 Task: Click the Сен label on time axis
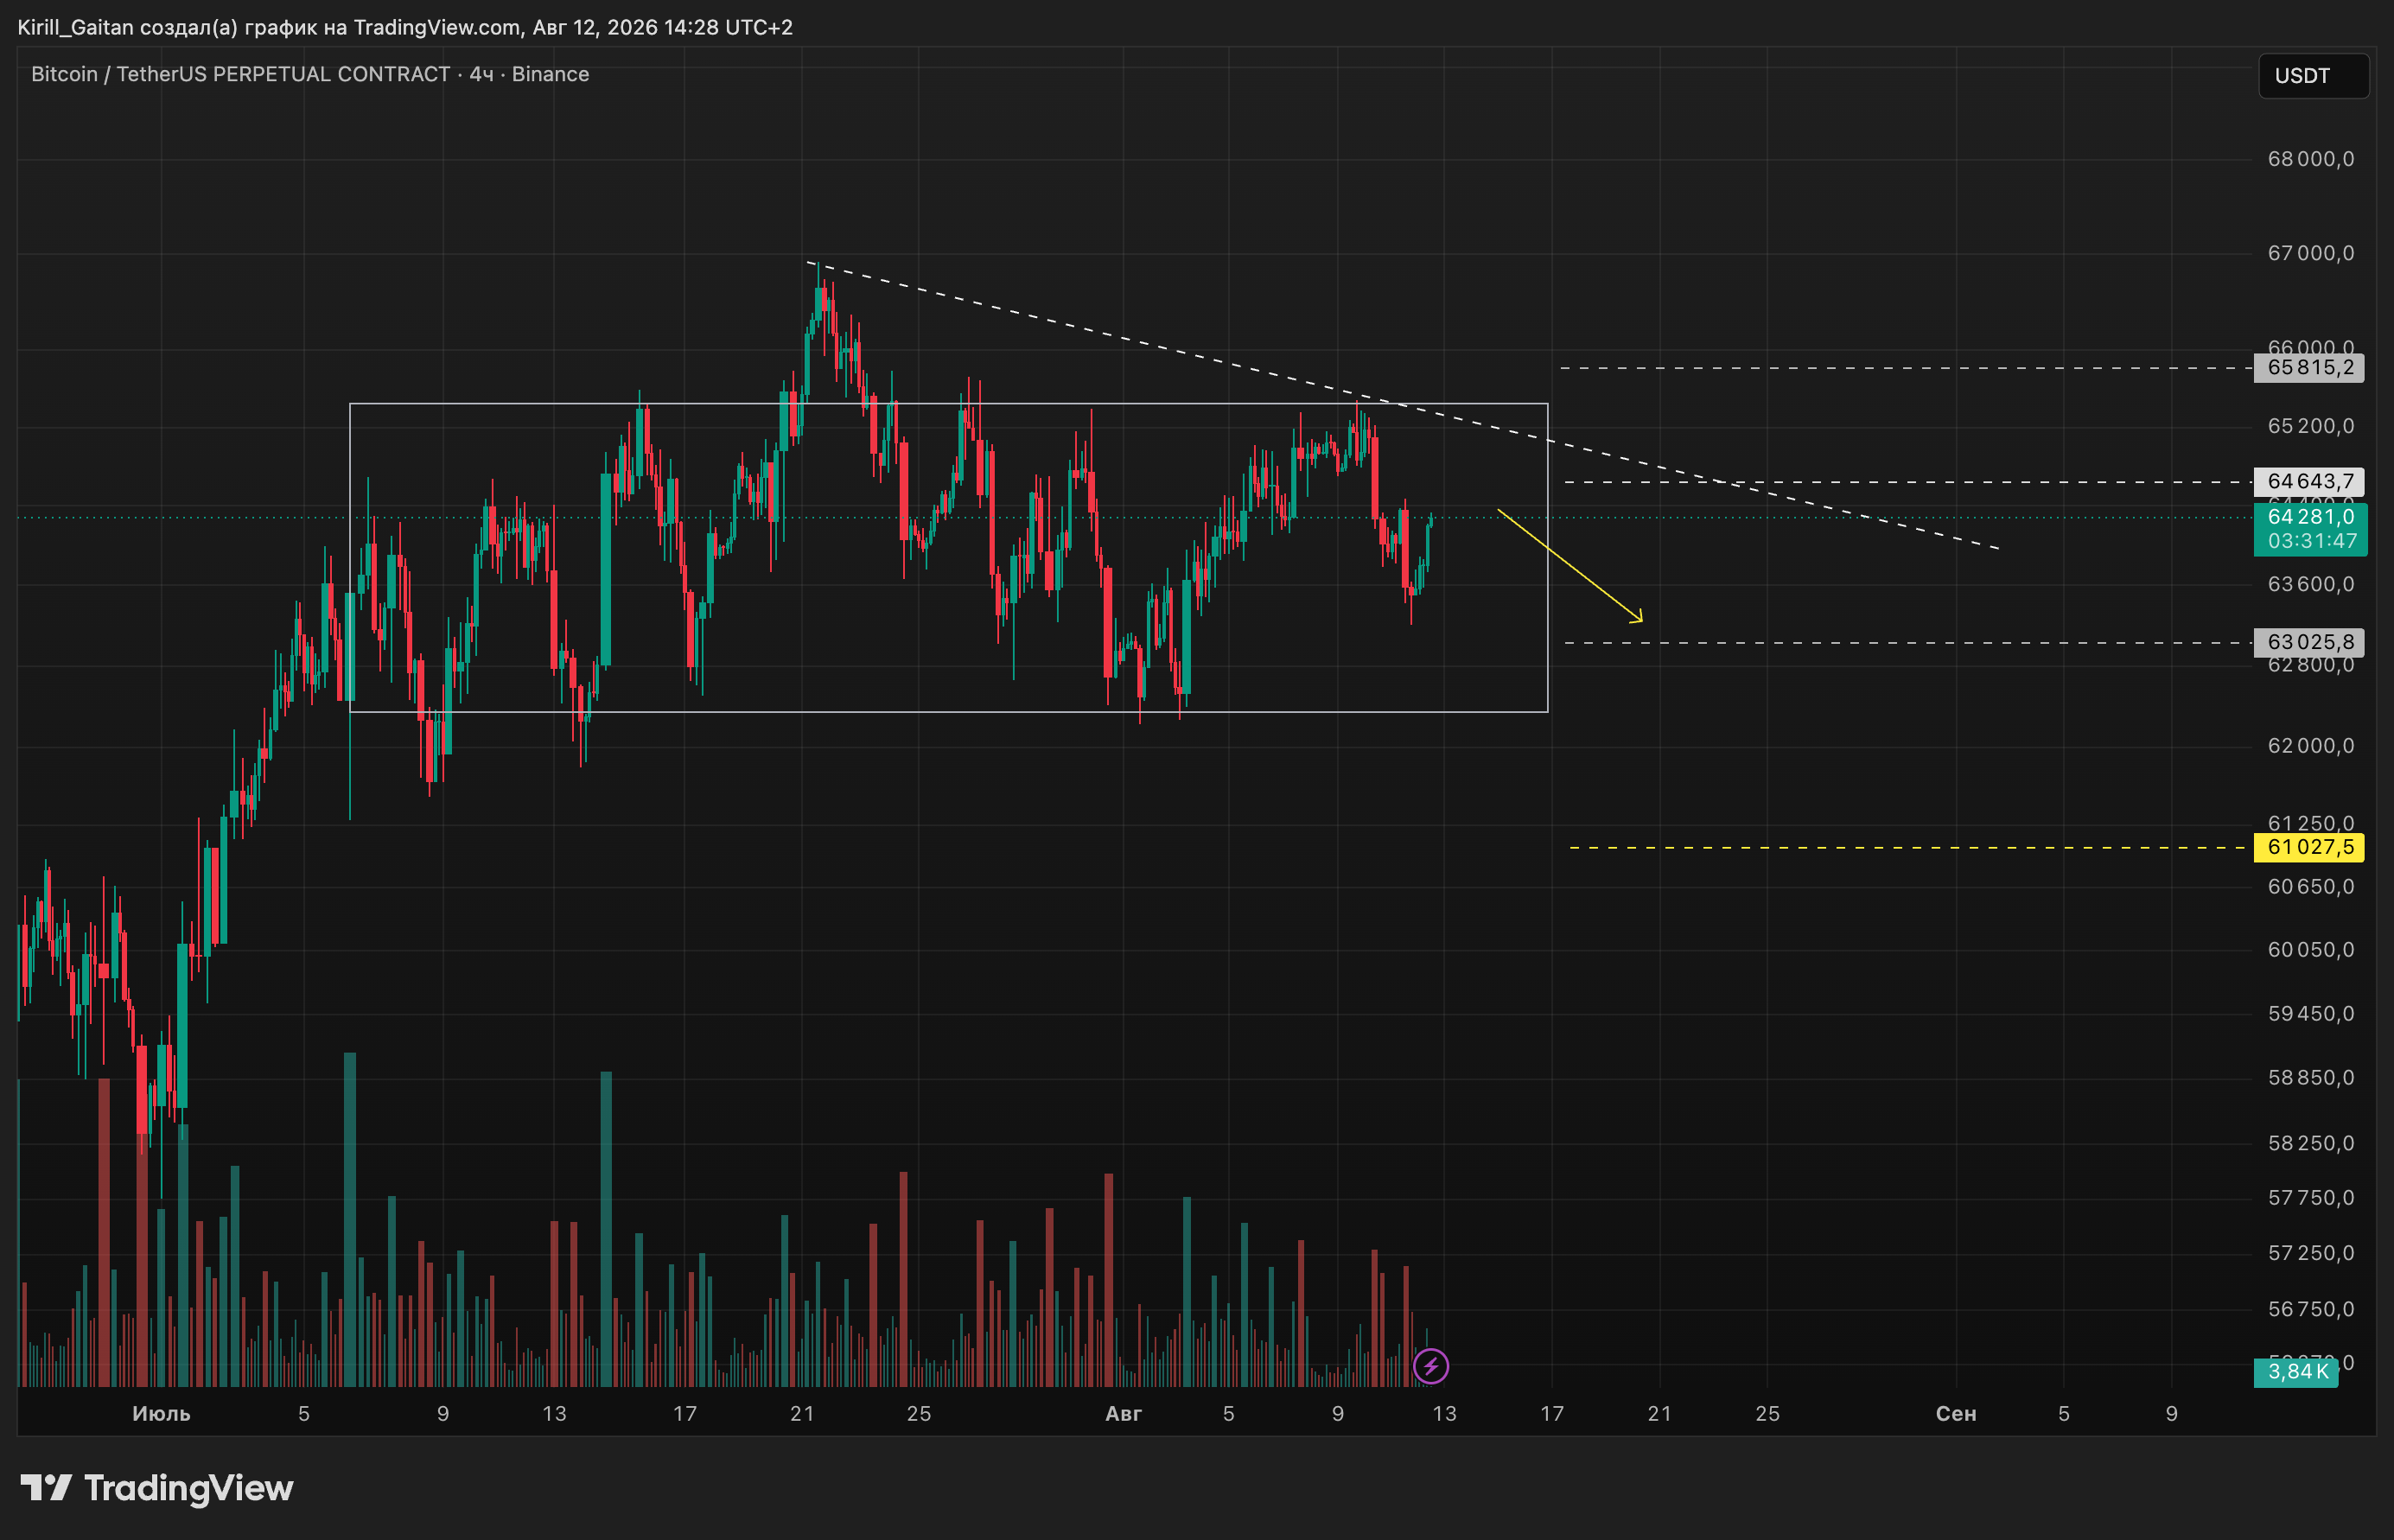coord(1956,1414)
